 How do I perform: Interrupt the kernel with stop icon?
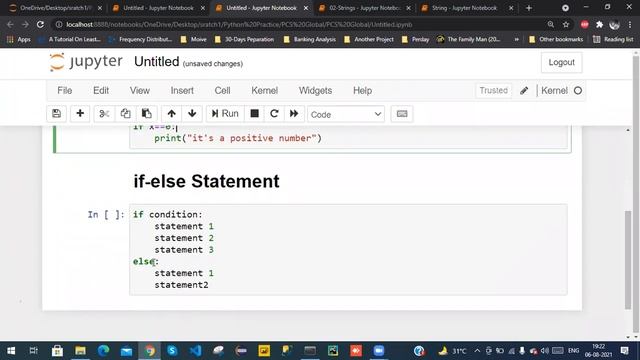click(254, 114)
